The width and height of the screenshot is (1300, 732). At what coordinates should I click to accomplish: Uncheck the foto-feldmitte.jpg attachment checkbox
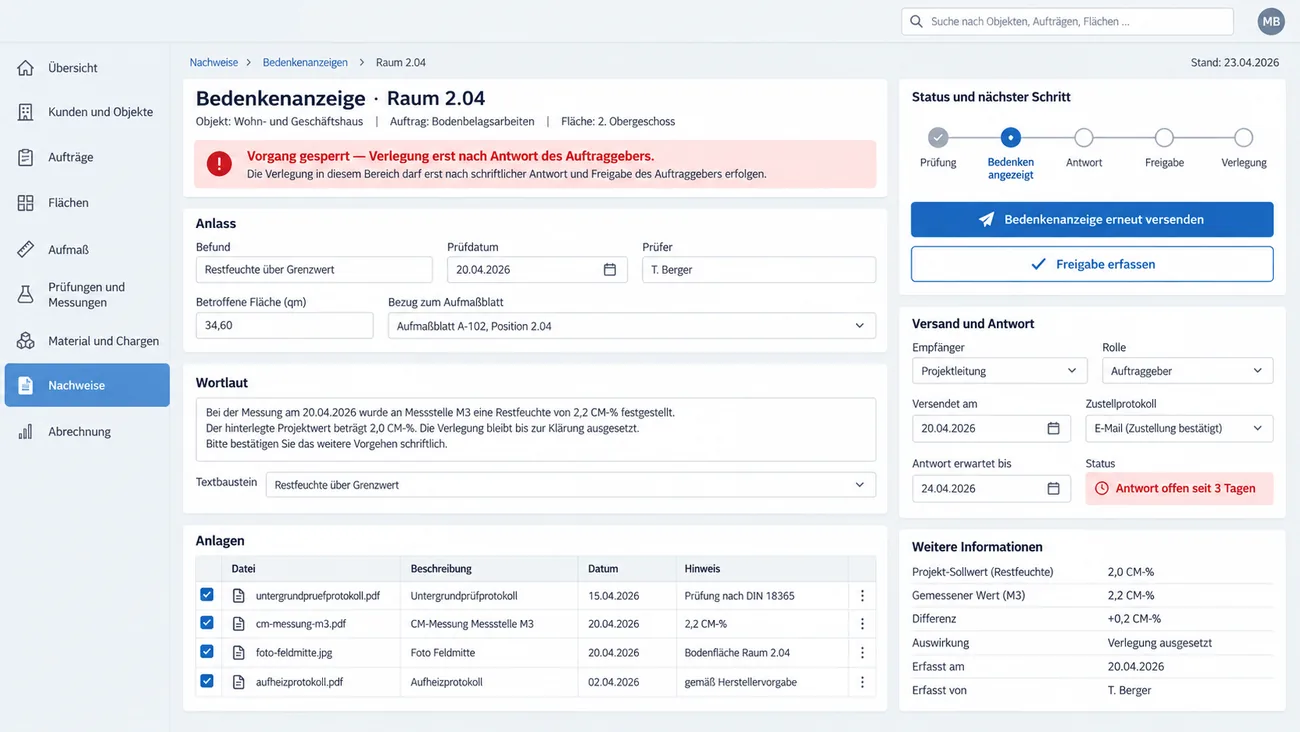[206, 651]
